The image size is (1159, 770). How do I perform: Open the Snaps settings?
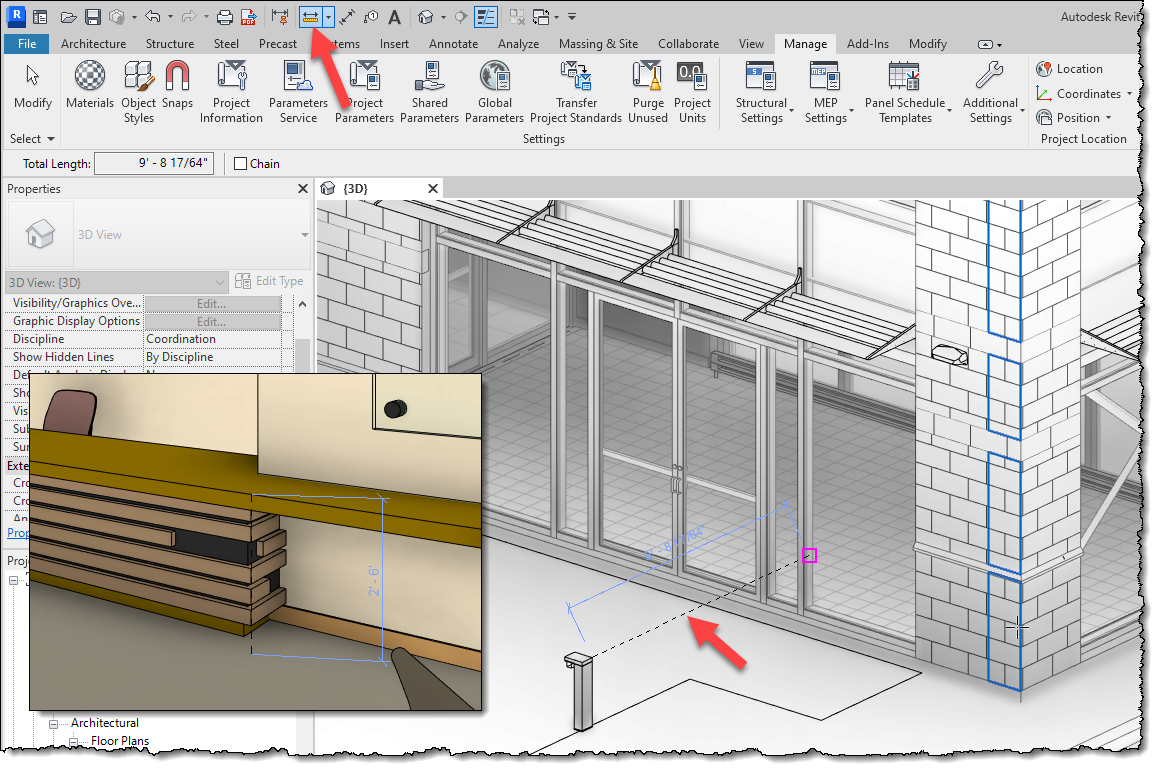tap(177, 85)
